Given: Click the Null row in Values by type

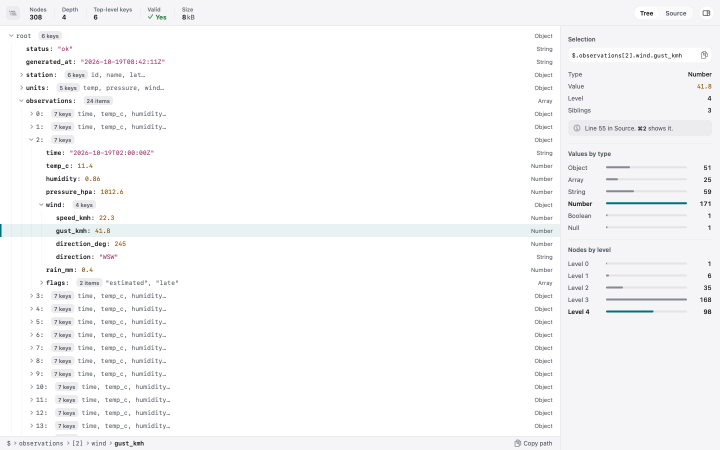Looking at the screenshot, I should 640,227.
